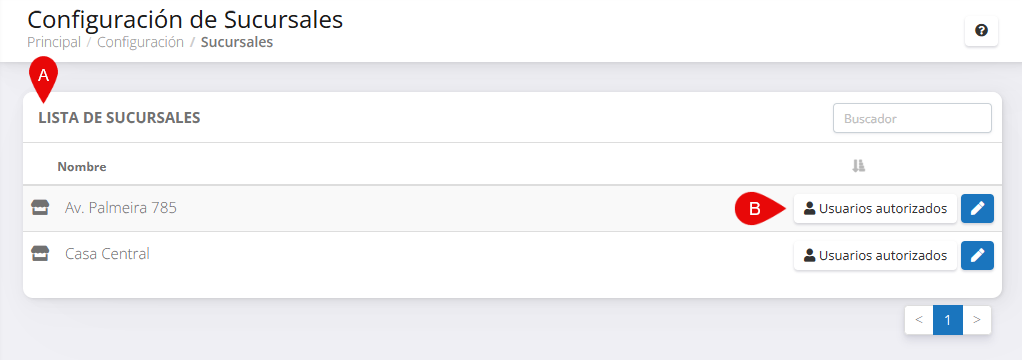Screen dimensions: 1022x360
Task: Sort by the Nombre column header
Action: pyautogui.click(x=81, y=167)
